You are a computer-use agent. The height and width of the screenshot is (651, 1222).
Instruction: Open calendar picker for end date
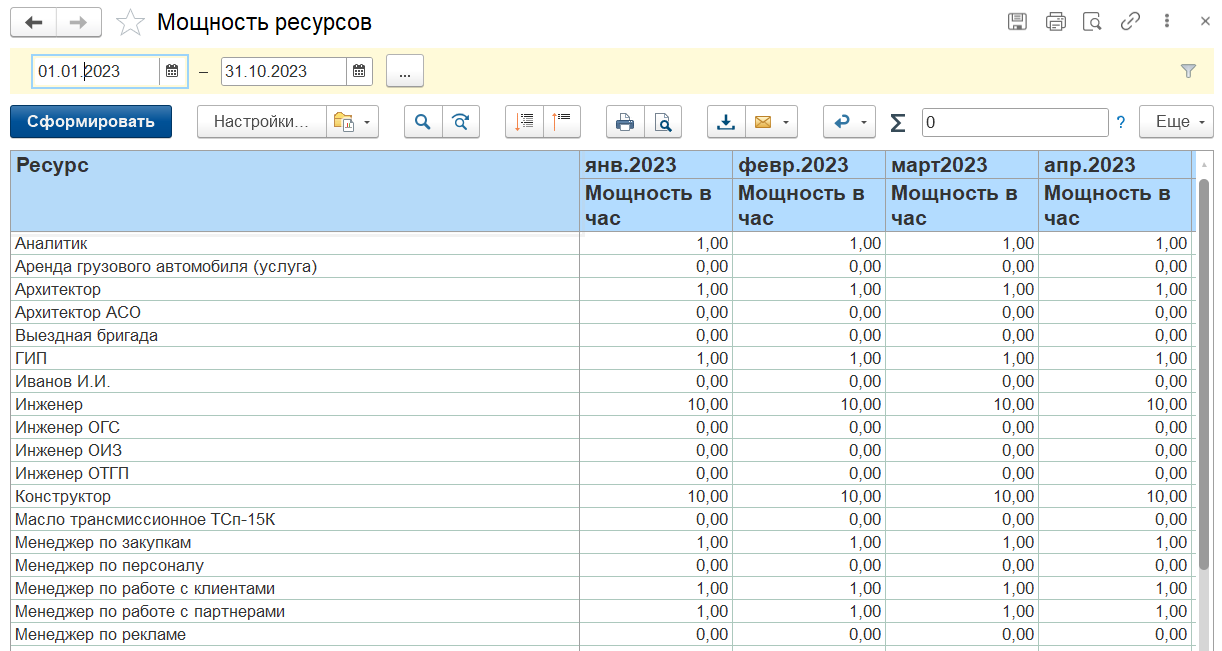coord(359,71)
